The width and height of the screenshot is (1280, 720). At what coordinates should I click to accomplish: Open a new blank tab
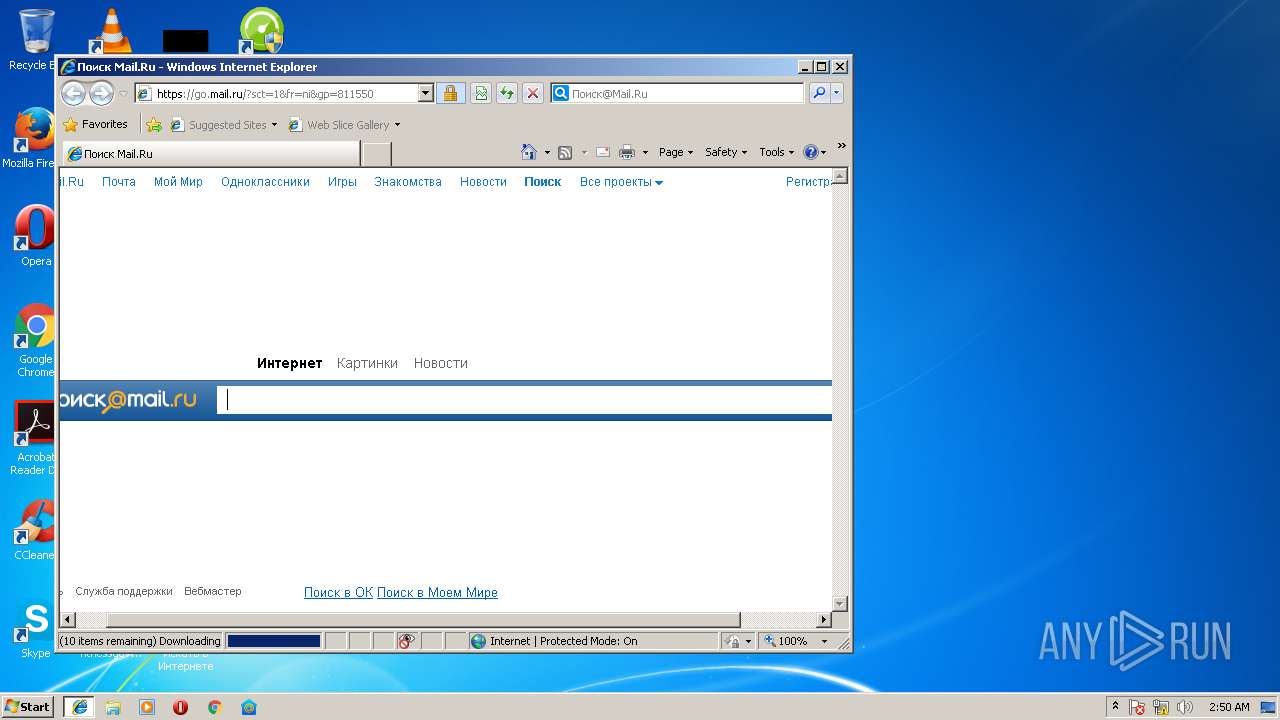tap(376, 154)
